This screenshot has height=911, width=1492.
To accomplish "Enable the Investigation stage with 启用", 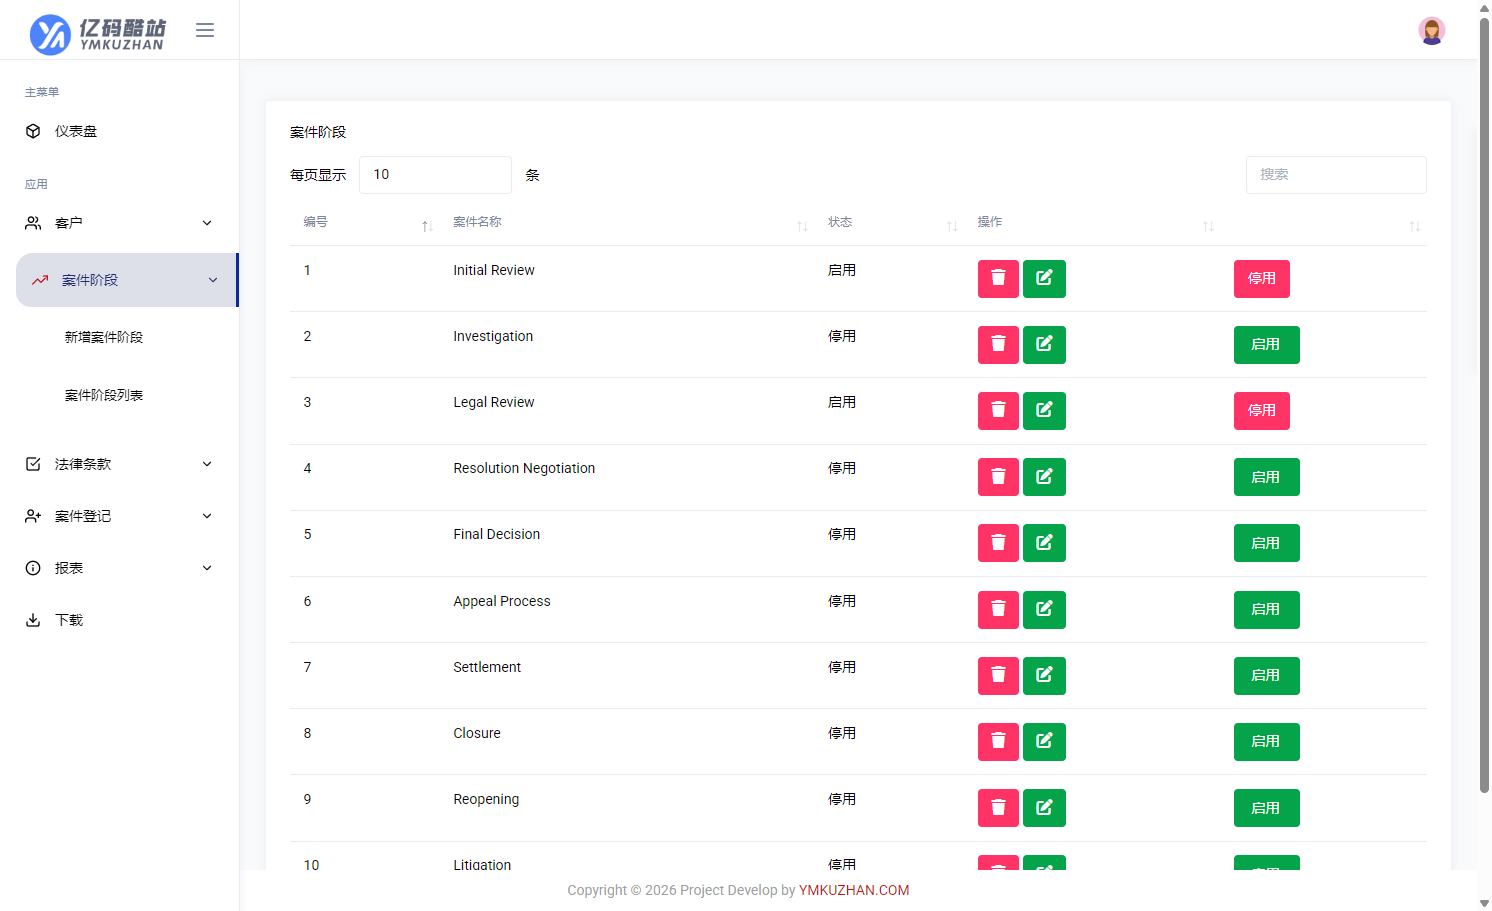I will tap(1267, 345).
